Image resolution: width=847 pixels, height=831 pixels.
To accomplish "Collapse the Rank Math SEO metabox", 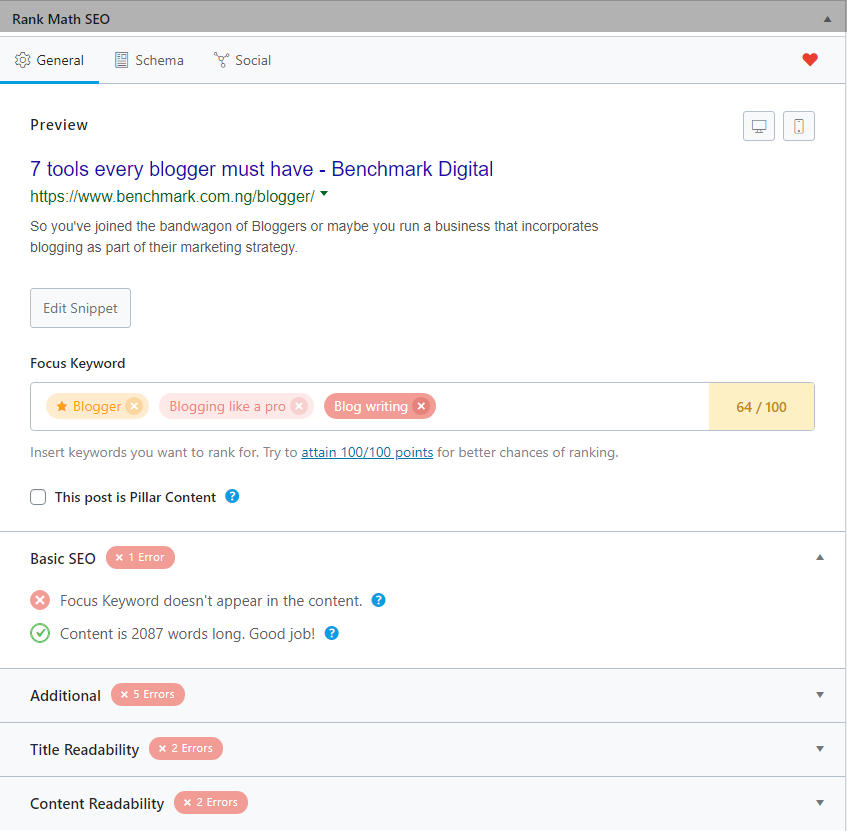I will 827,19.
